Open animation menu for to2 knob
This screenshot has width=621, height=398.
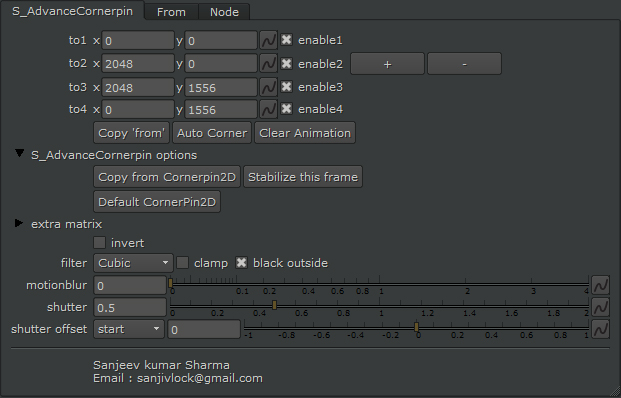(269, 63)
